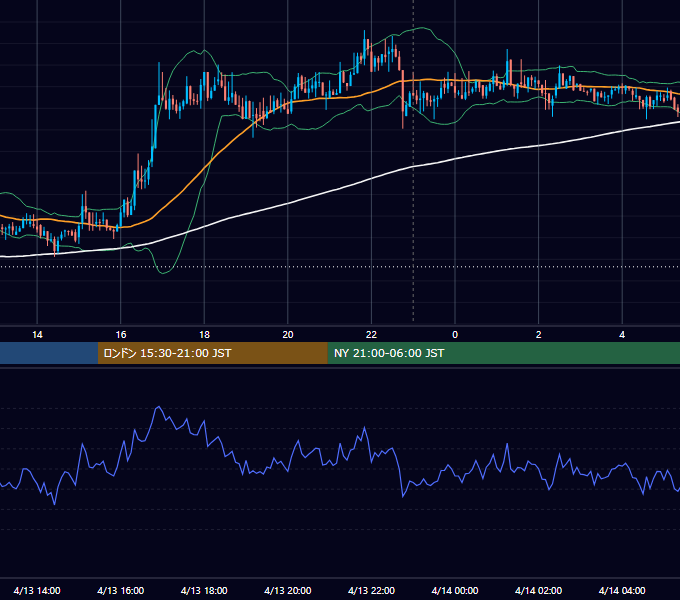The height and width of the screenshot is (600, 680).
Task: Click the blue session band before London
Action: click(x=49, y=353)
